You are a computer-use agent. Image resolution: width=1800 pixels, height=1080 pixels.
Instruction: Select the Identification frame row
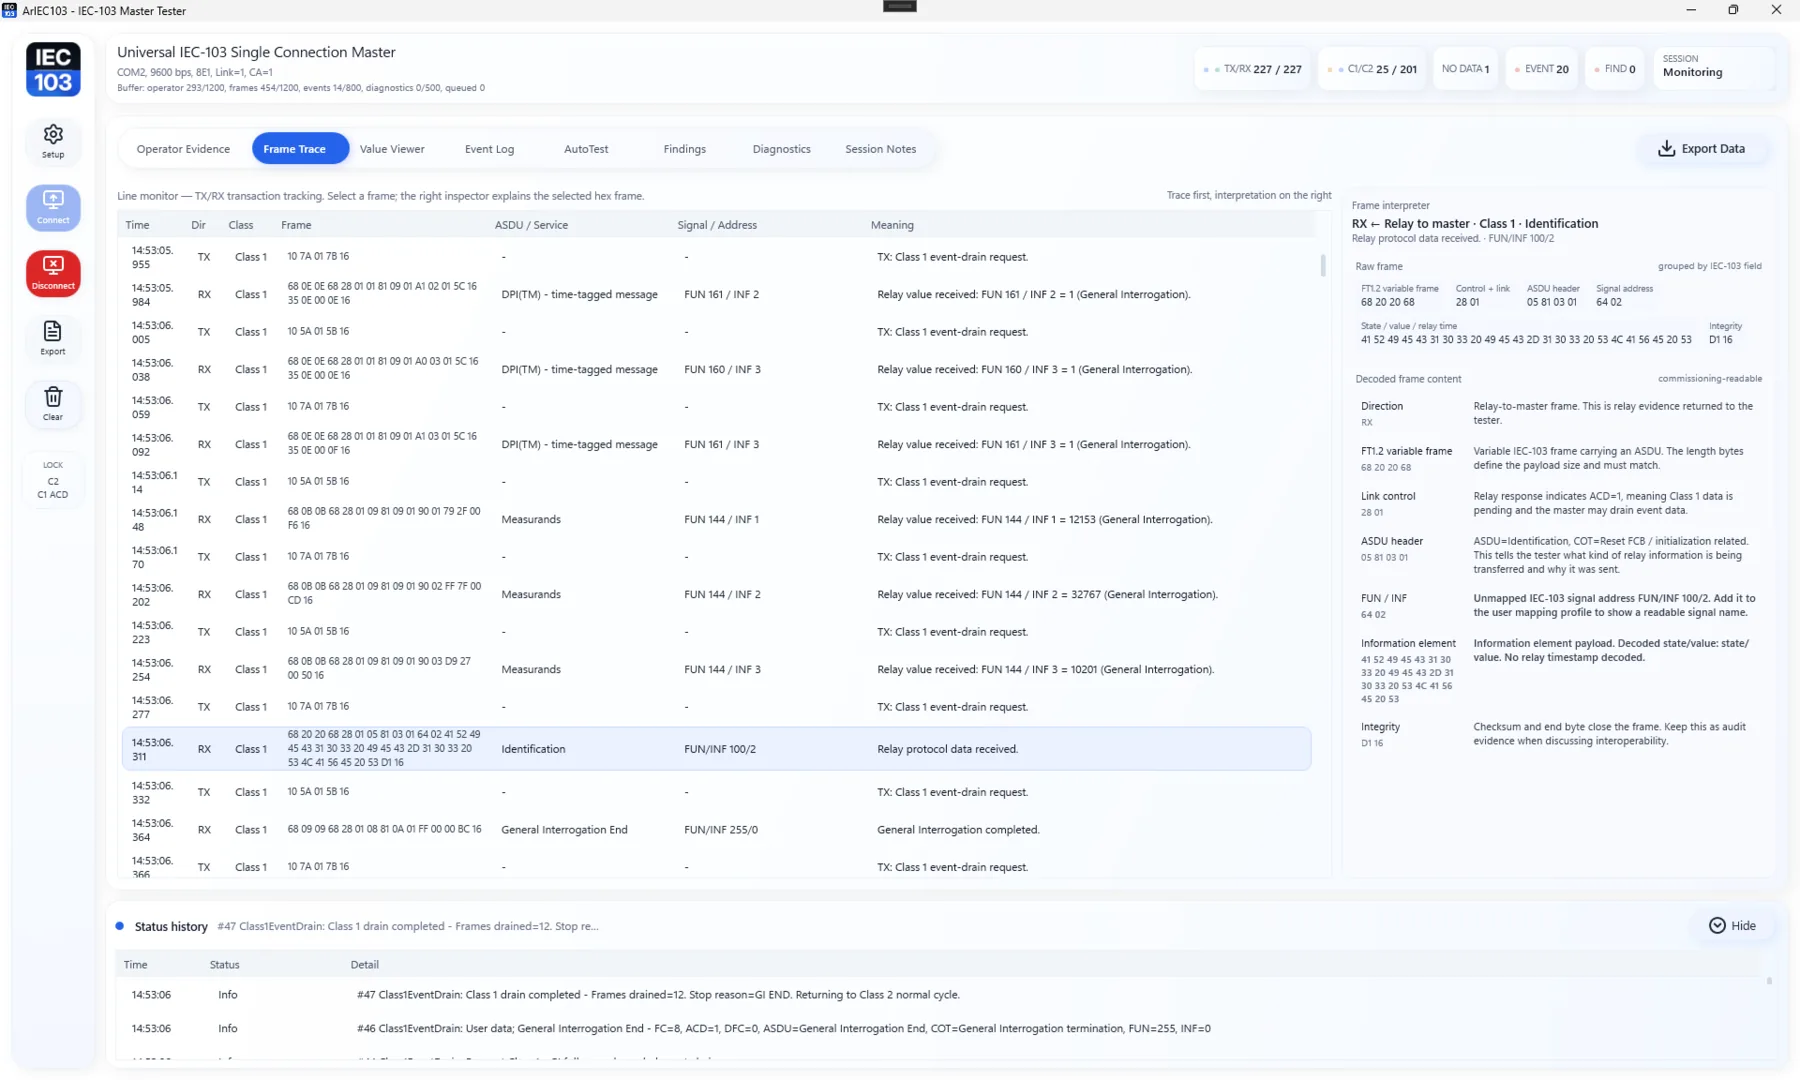tap(716, 749)
